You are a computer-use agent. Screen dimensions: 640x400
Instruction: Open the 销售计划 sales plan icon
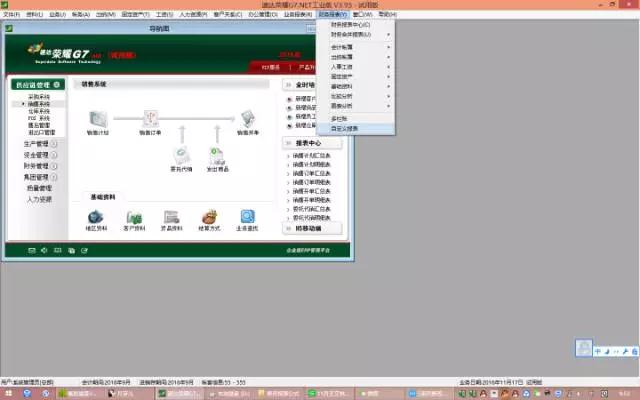point(98,122)
